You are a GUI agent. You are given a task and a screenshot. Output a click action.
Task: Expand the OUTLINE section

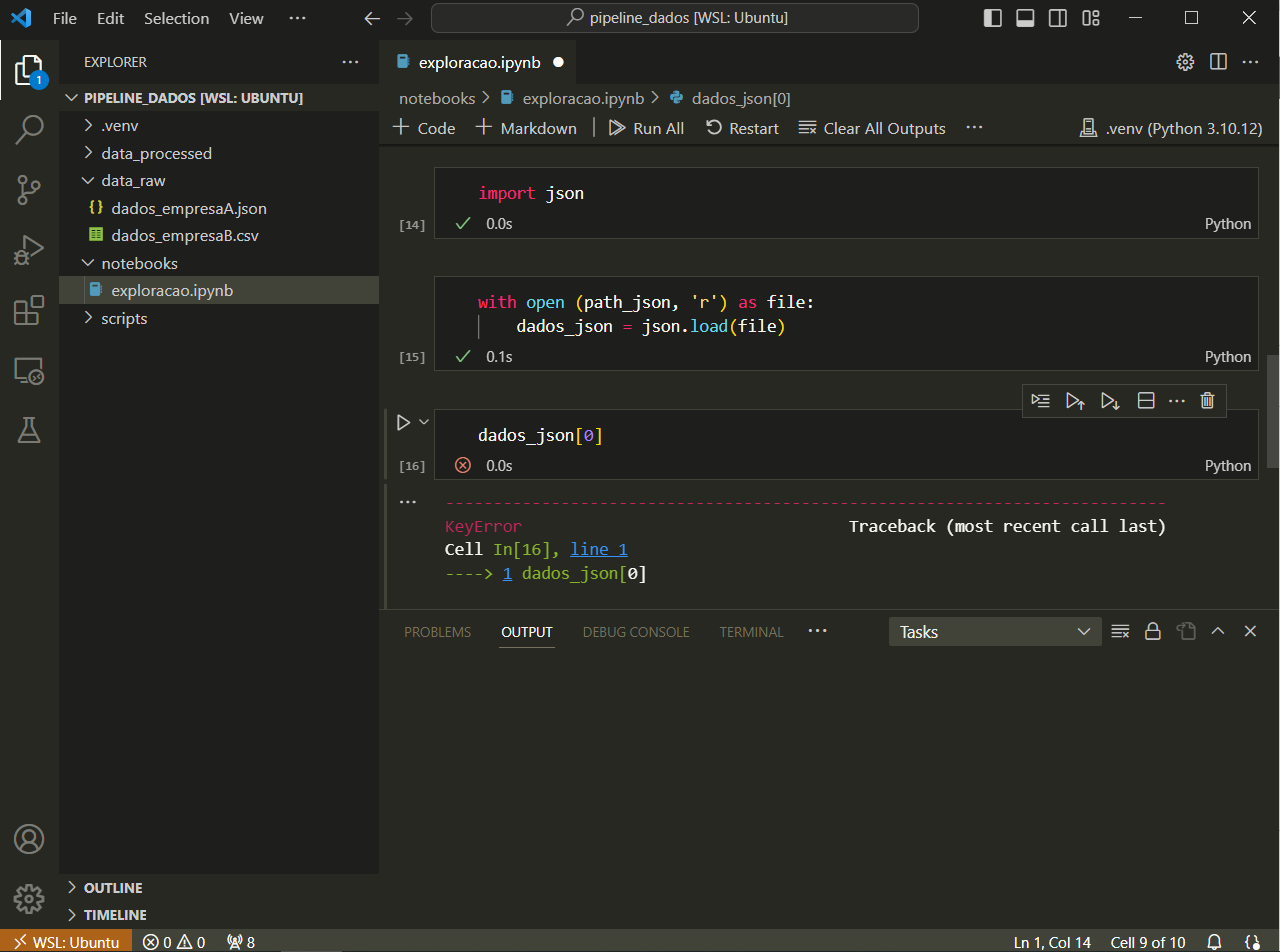click(219, 888)
